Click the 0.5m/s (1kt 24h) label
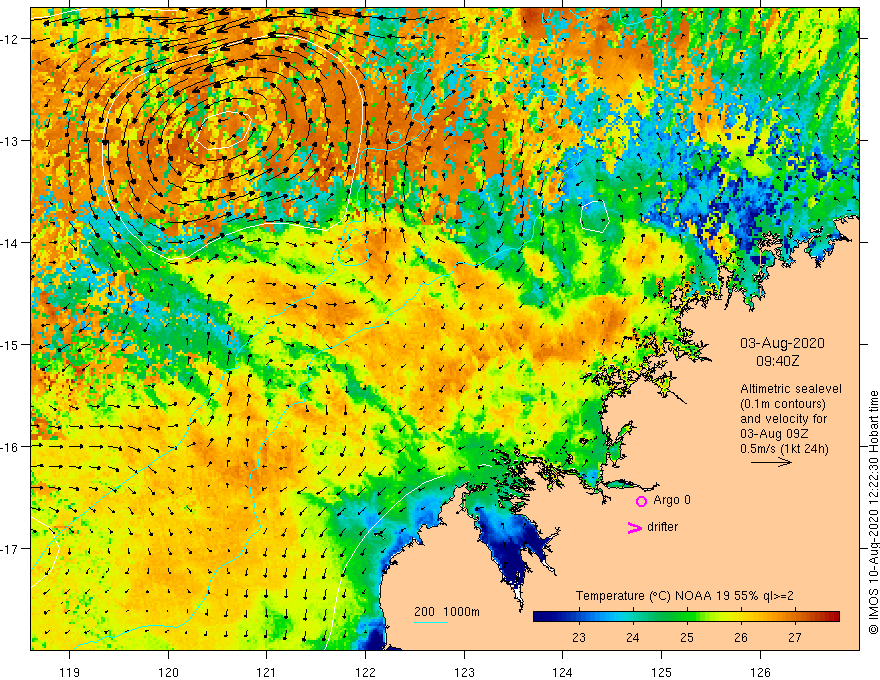The height and width of the screenshot is (680, 880). (x=784, y=449)
